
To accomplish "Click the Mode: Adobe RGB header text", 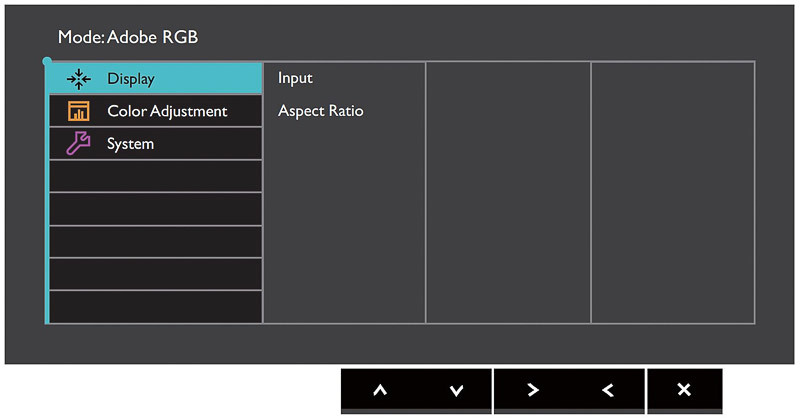I will [128, 37].
